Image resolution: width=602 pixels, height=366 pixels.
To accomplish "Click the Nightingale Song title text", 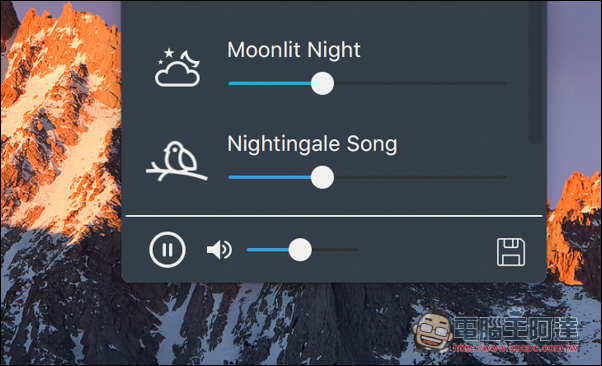I will point(312,144).
